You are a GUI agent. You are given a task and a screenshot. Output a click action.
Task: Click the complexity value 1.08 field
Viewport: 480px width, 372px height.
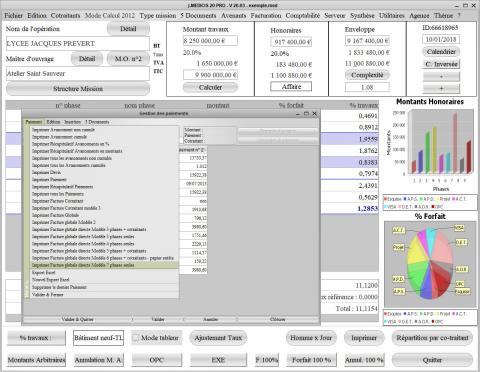point(367,87)
